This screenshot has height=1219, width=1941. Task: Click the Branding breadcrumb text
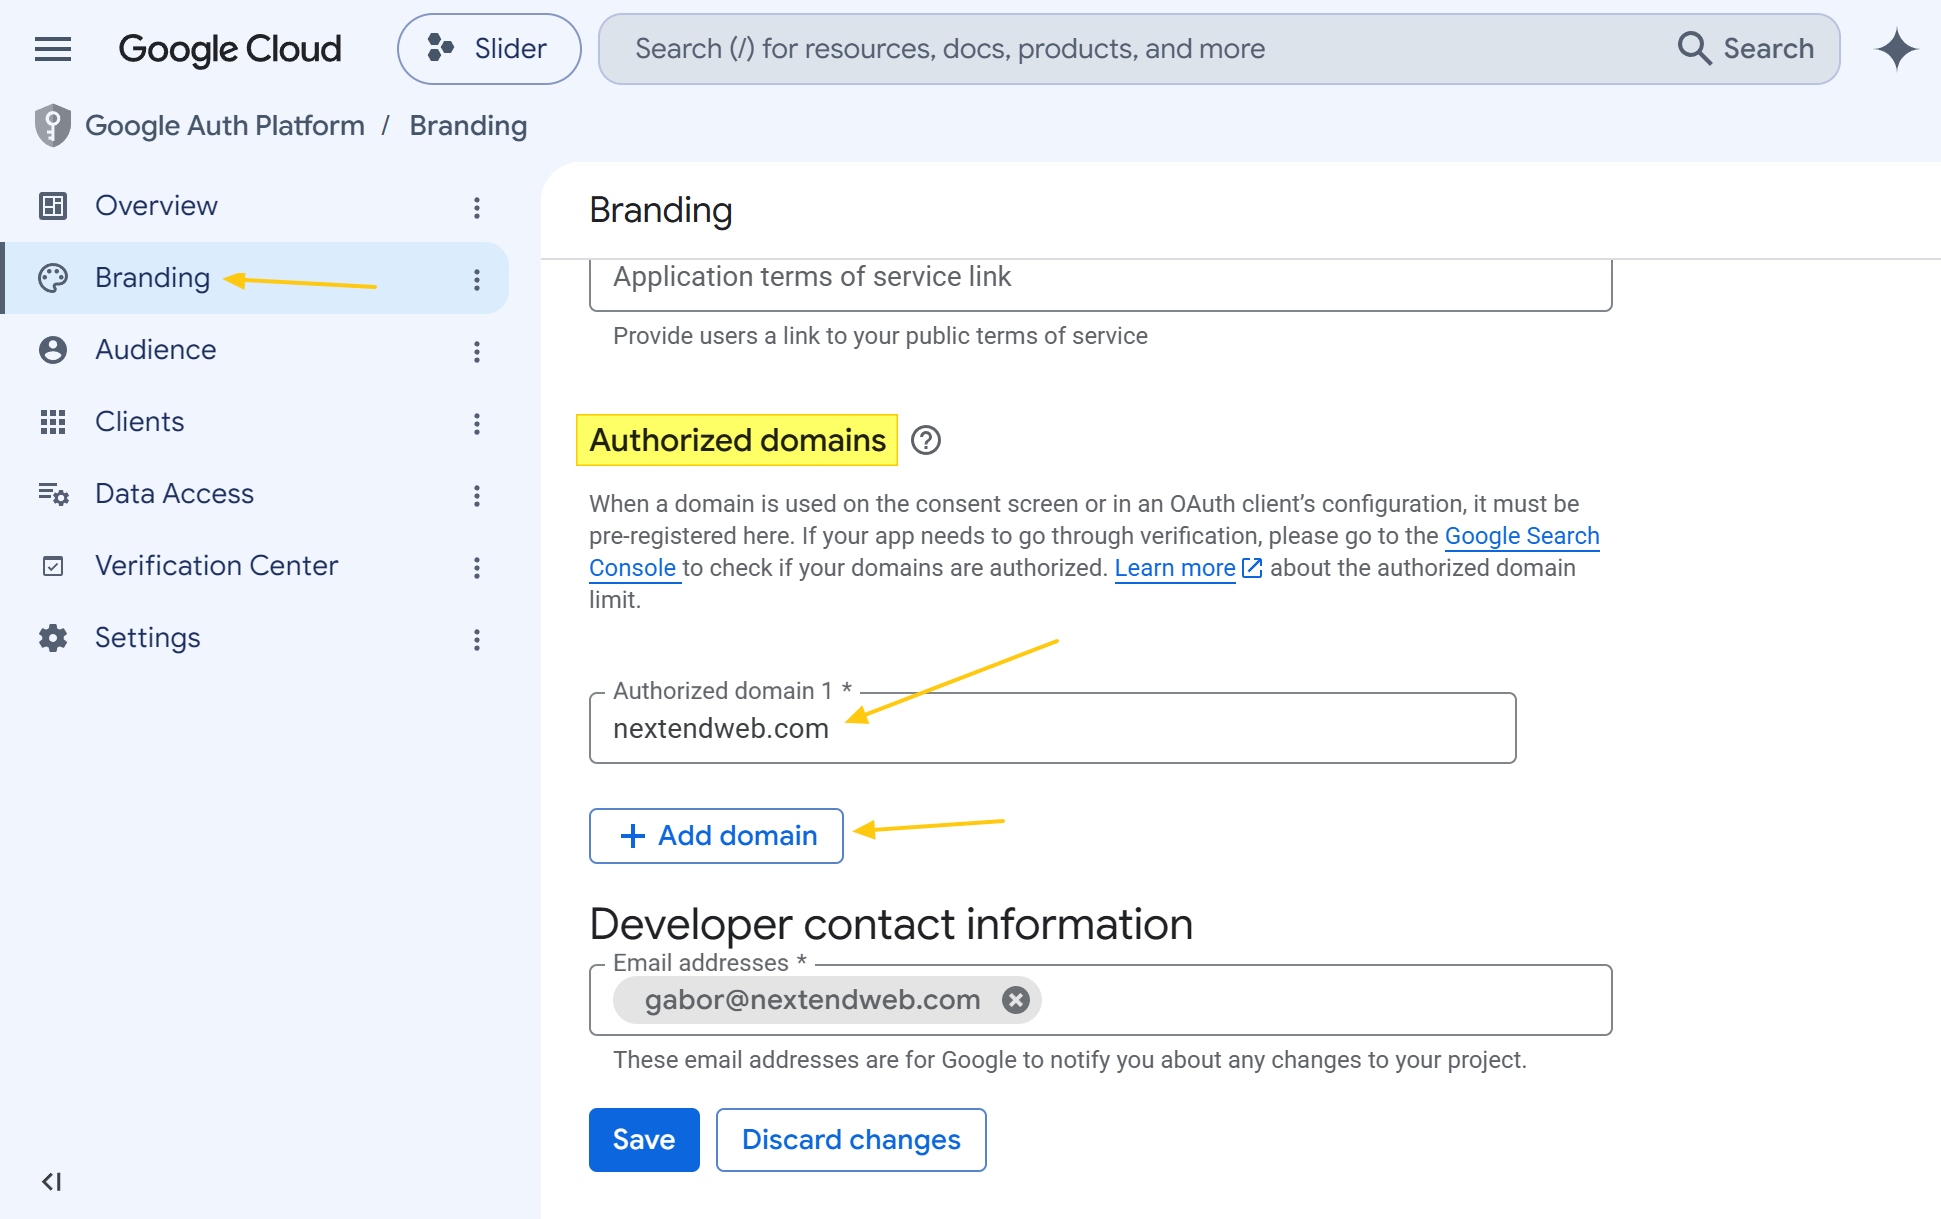coord(468,126)
